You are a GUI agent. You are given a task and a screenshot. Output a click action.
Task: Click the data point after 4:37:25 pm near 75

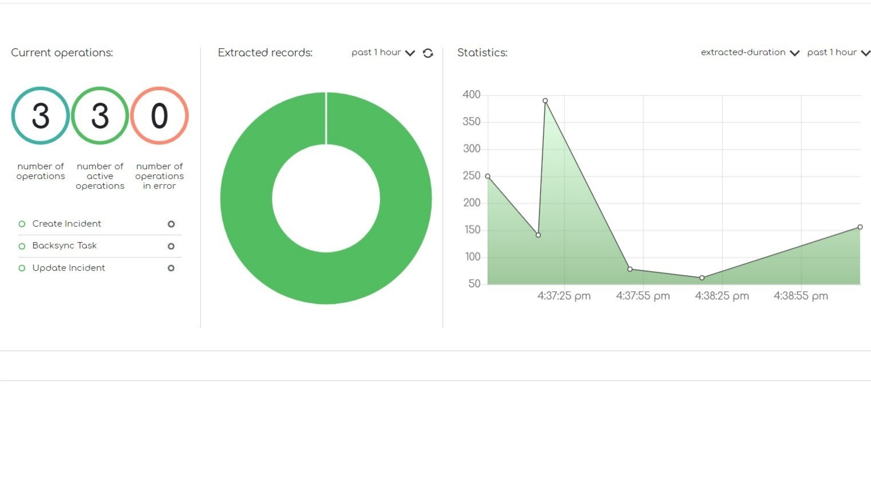(x=630, y=269)
